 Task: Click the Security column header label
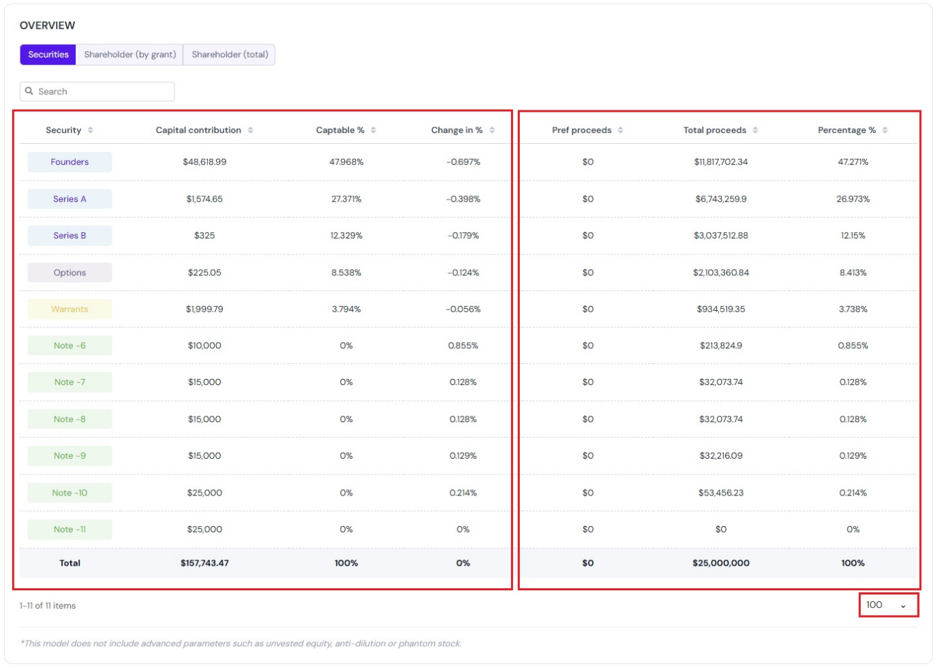pyautogui.click(x=63, y=130)
